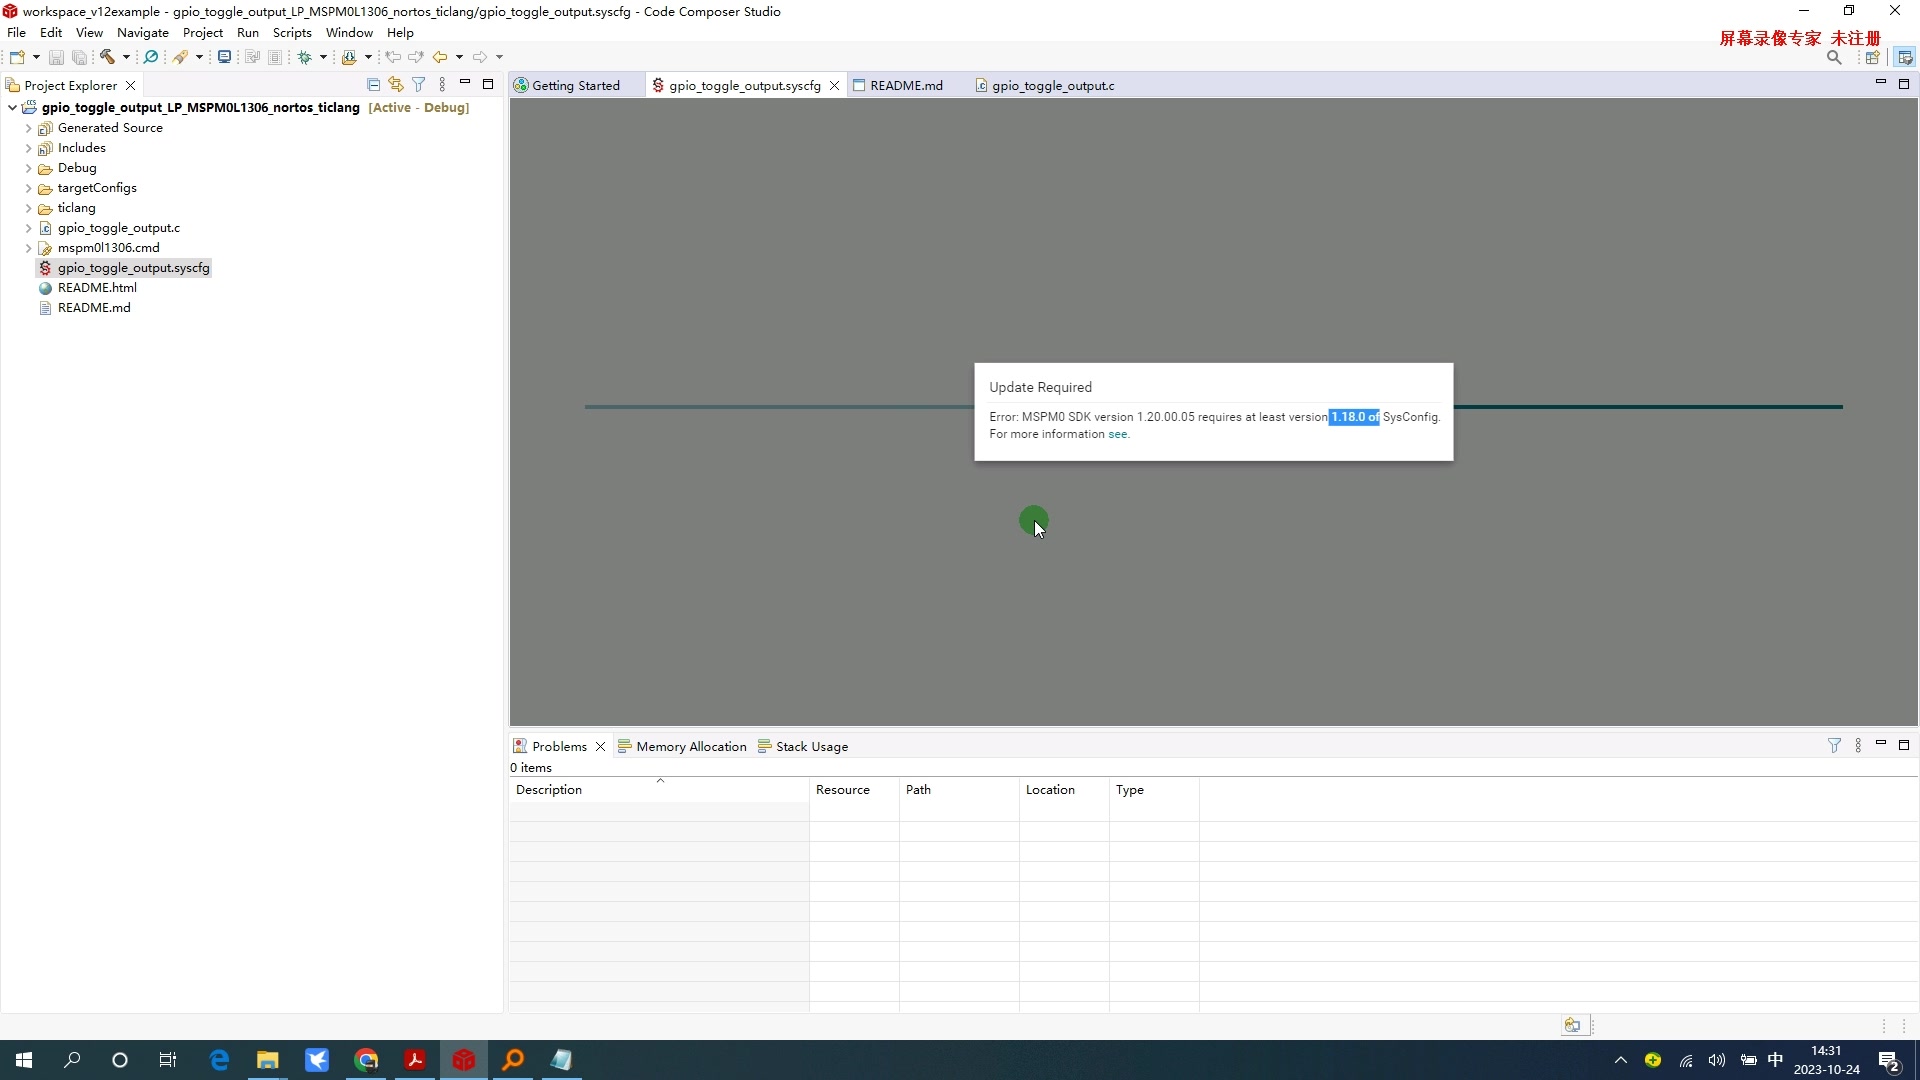
Task: Expand the targetConfigs folder
Action: [28, 188]
